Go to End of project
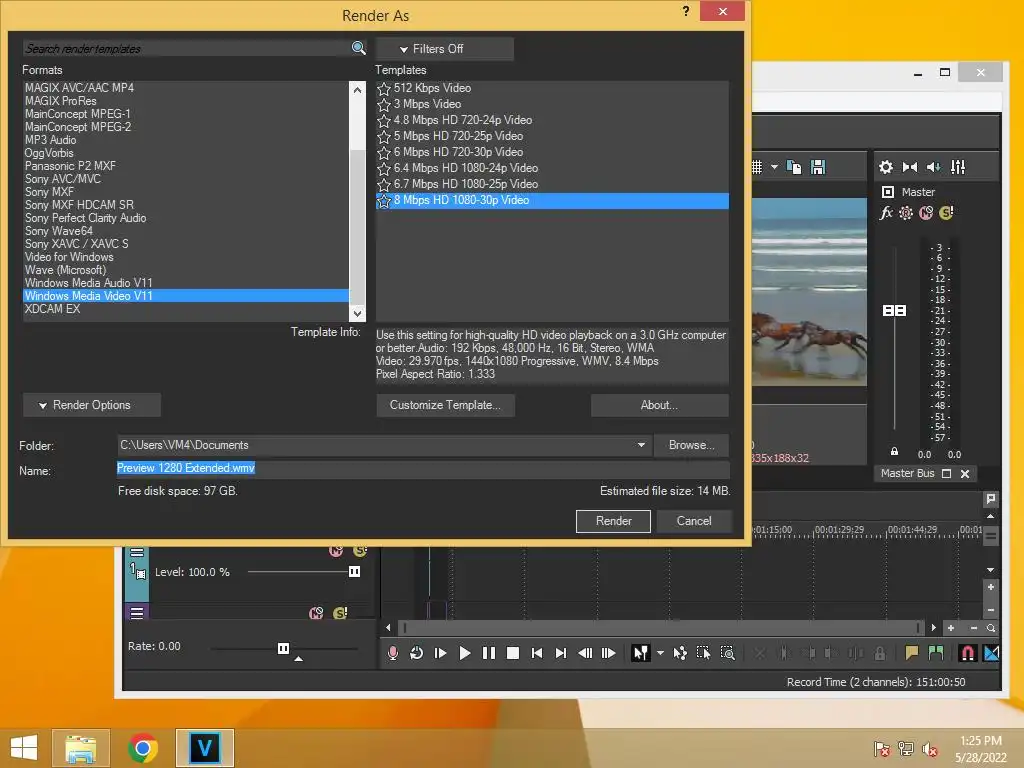Screen dimensions: 1024x768 (x=561, y=653)
